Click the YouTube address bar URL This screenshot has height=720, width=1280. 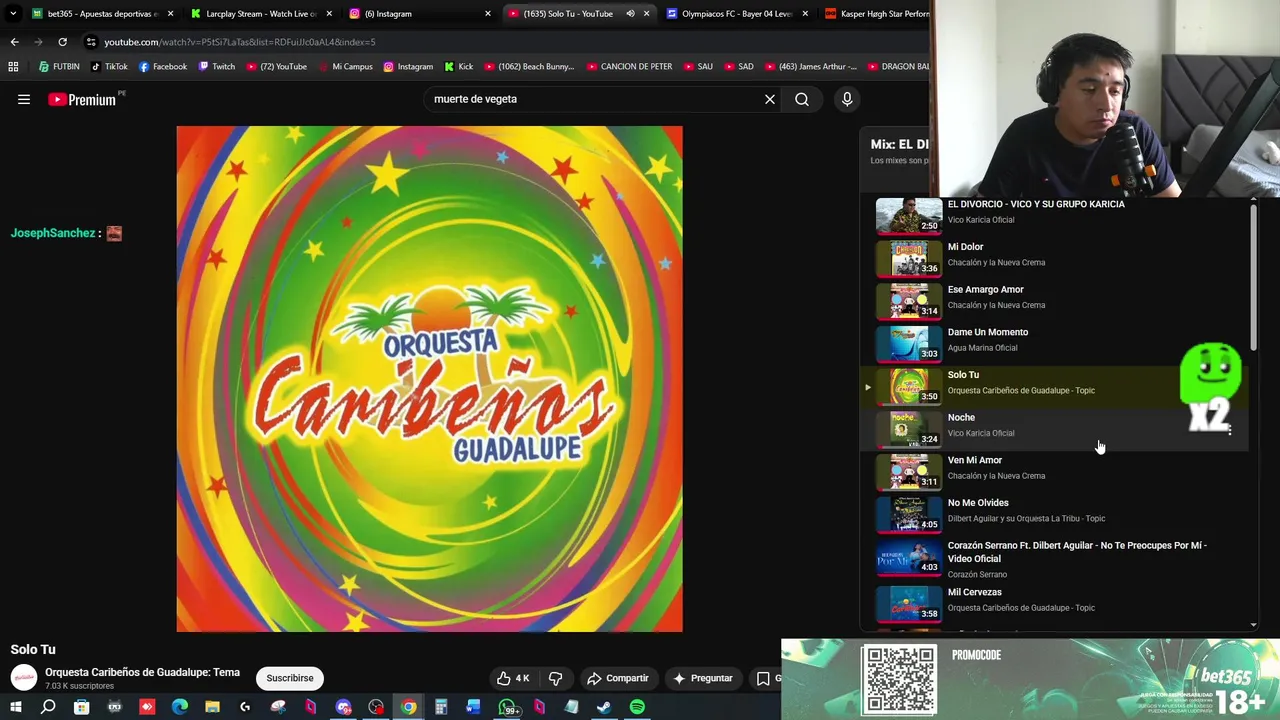[240, 42]
